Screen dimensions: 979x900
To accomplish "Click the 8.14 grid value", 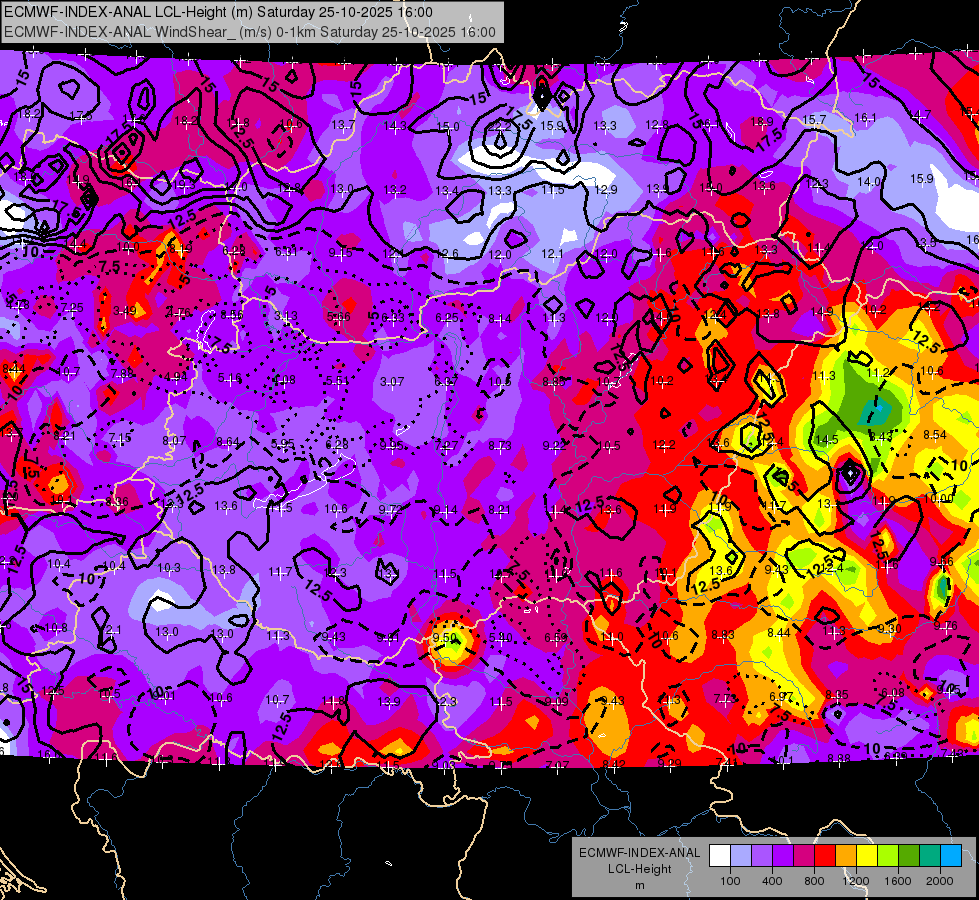I will click(x=500, y=319).
